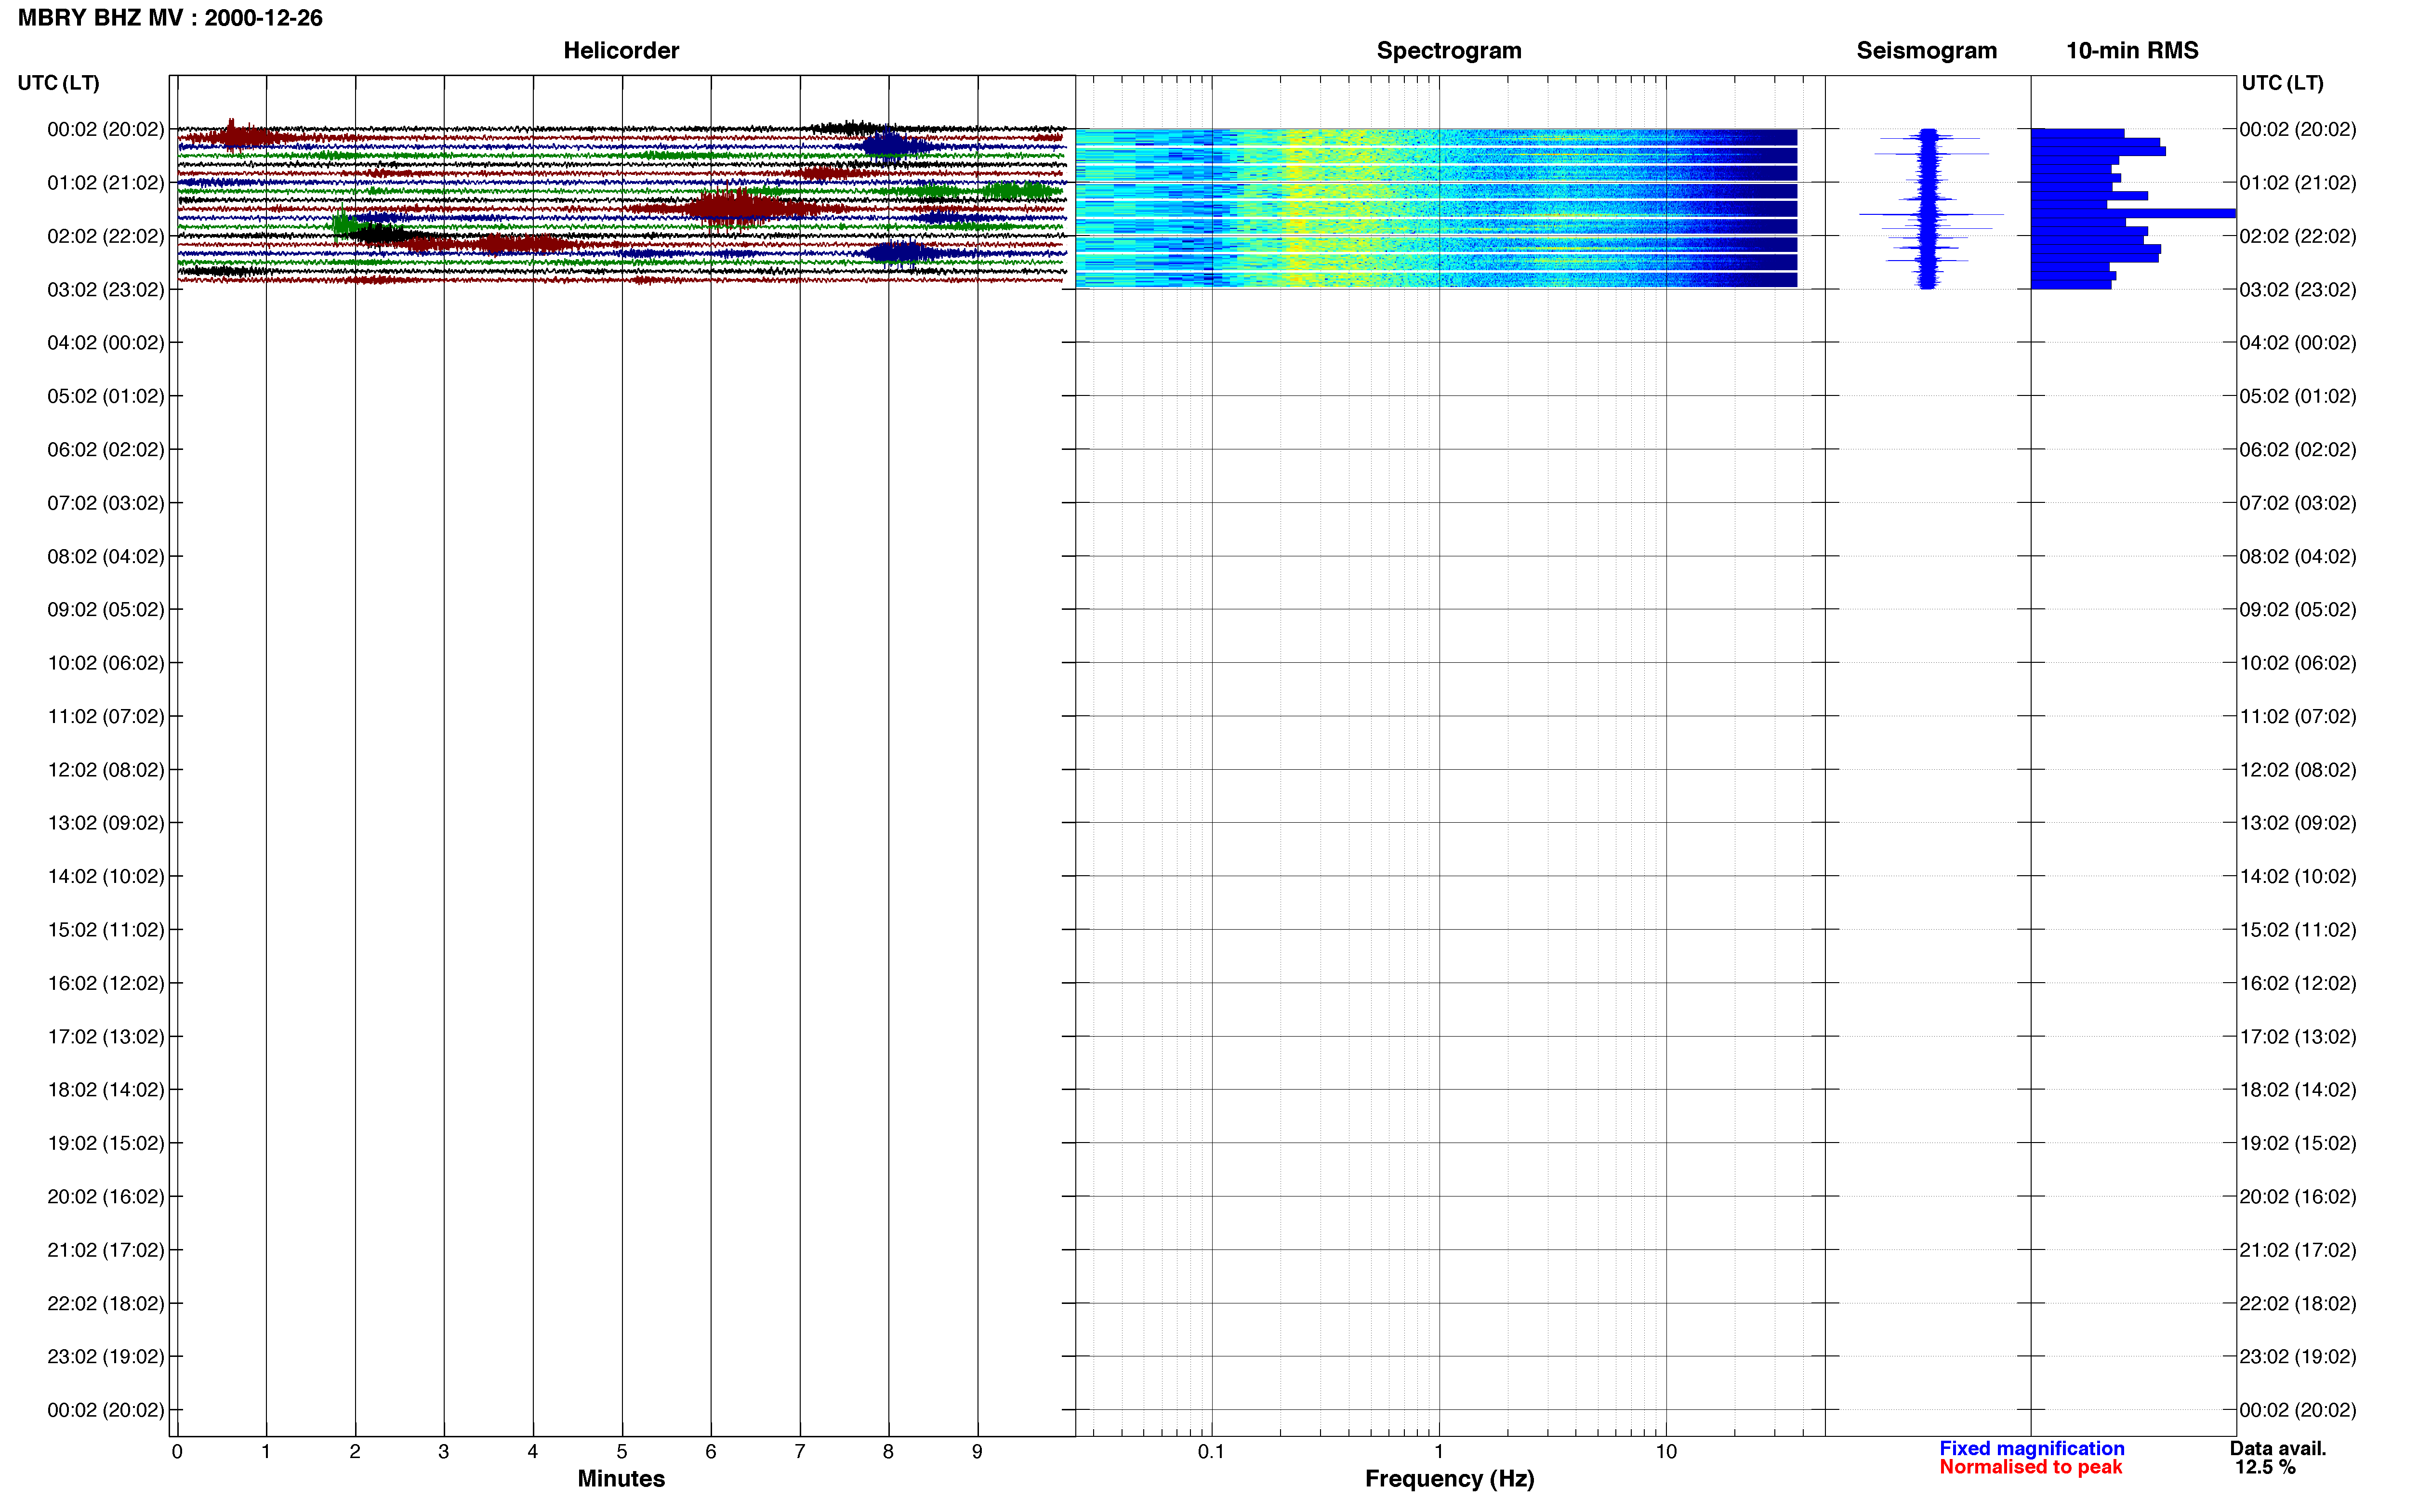
Task: Click left time label '19:02 (15:02)'
Action: (106, 1143)
